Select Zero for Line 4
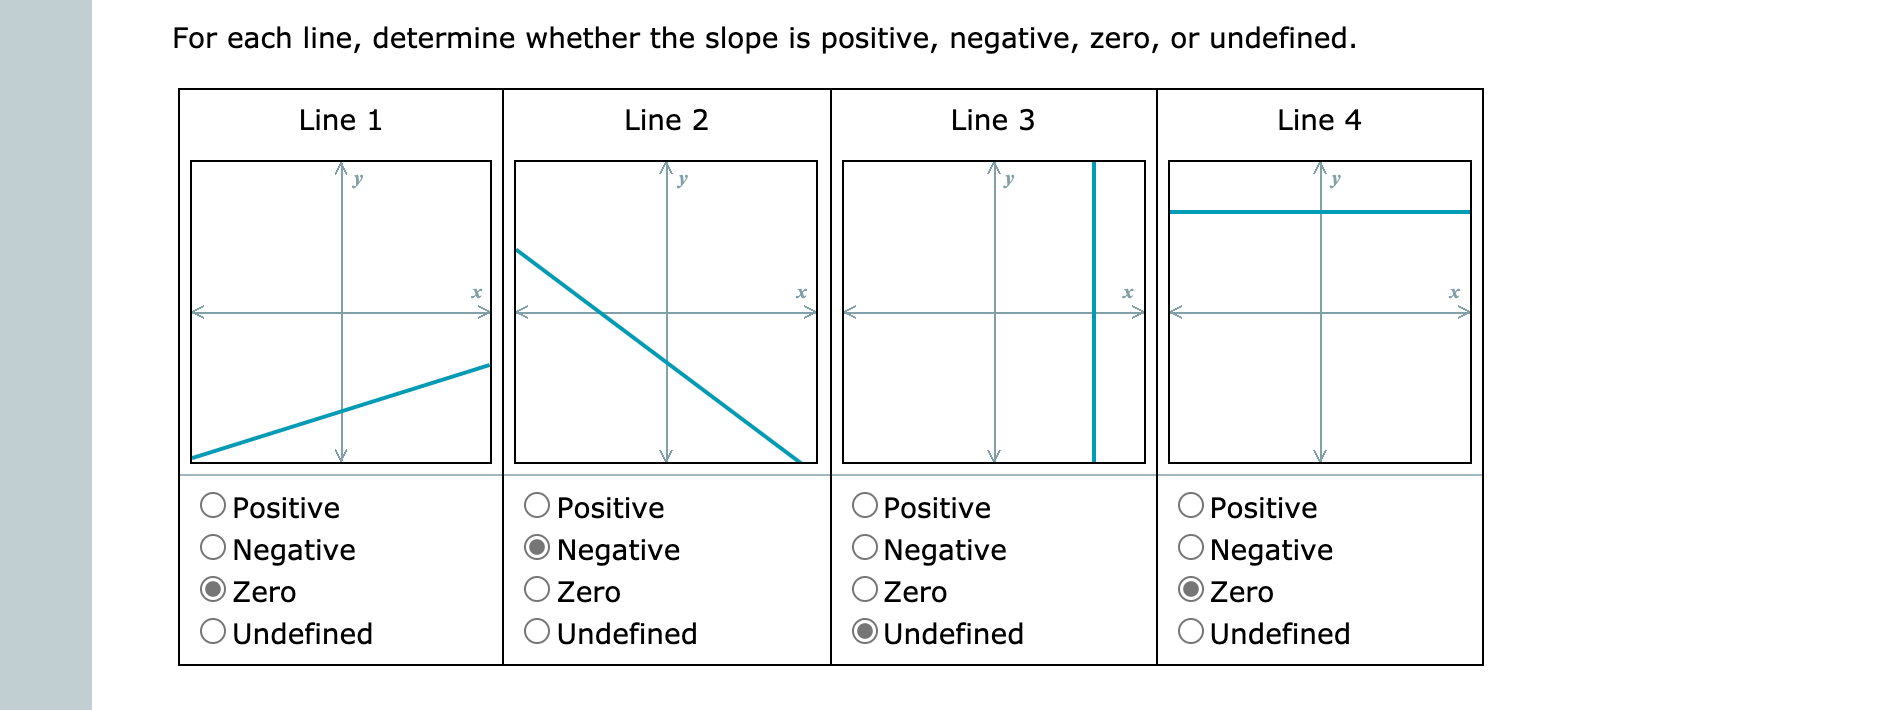 click(1190, 590)
